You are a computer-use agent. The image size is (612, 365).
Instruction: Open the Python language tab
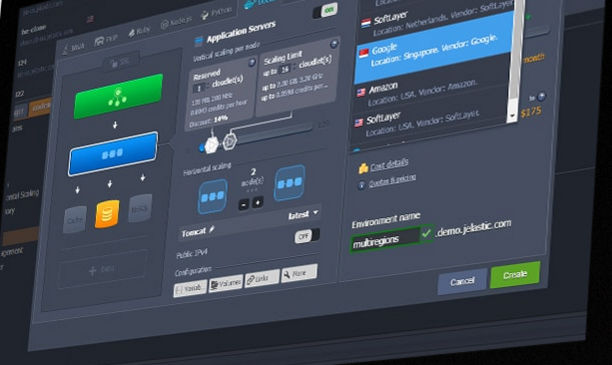pyautogui.click(x=217, y=13)
